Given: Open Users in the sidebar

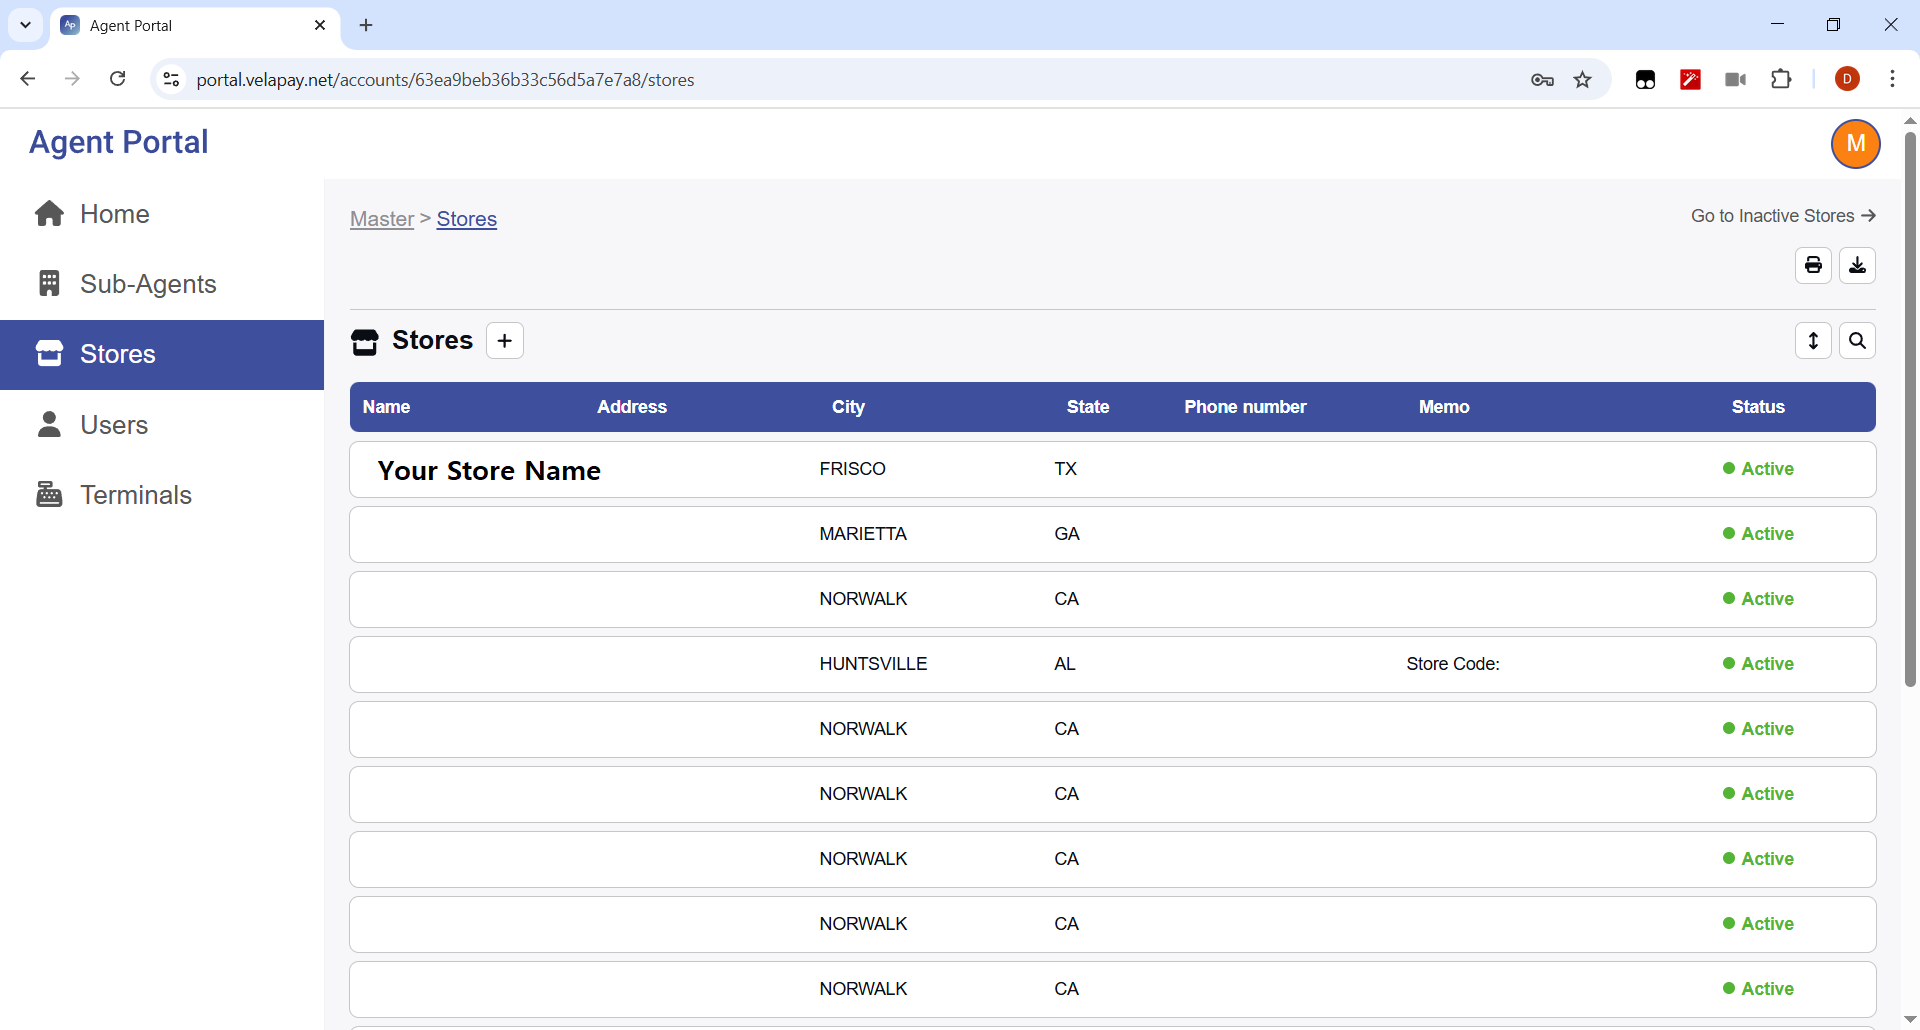Looking at the screenshot, I should [162, 425].
